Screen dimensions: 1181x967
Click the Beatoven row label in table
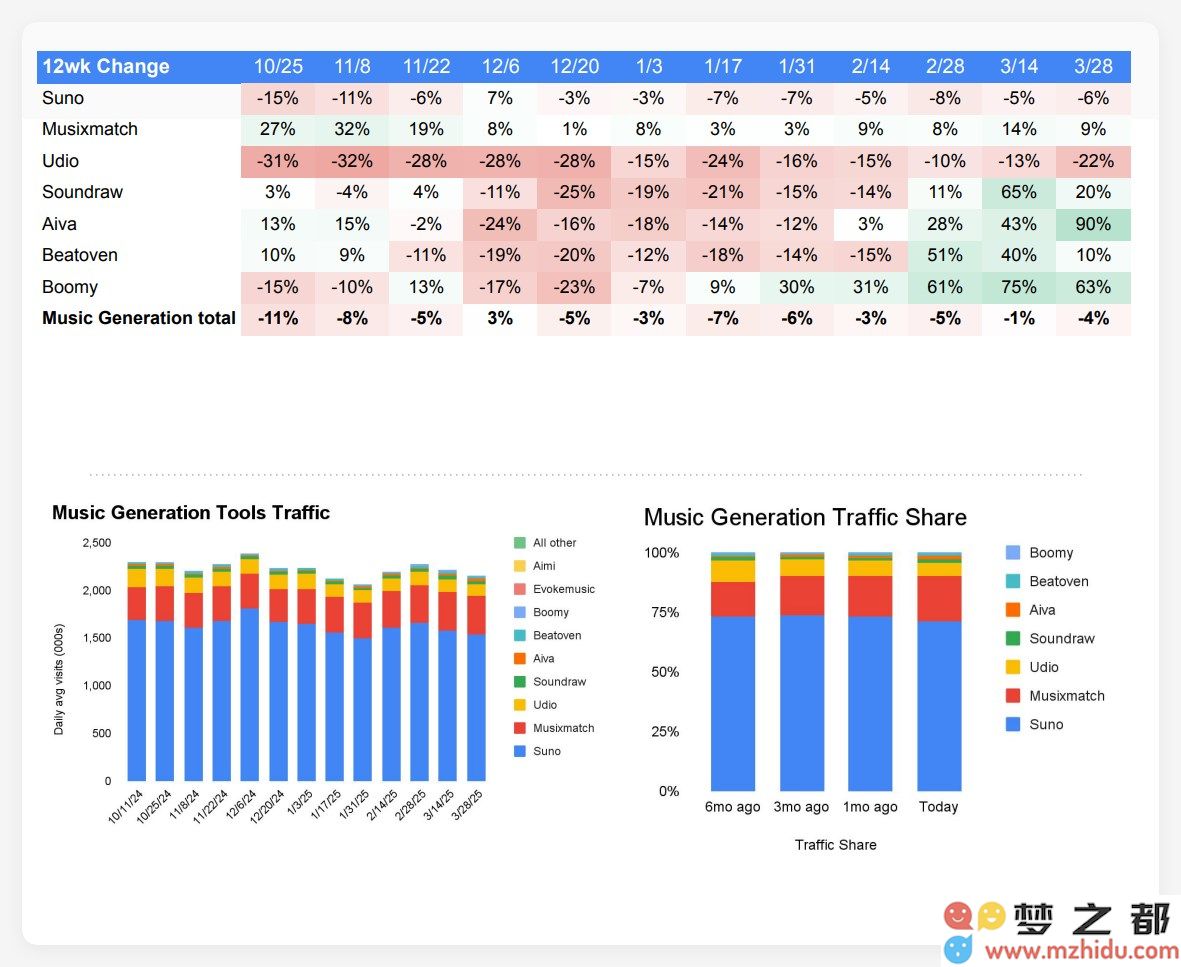coord(80,255)
